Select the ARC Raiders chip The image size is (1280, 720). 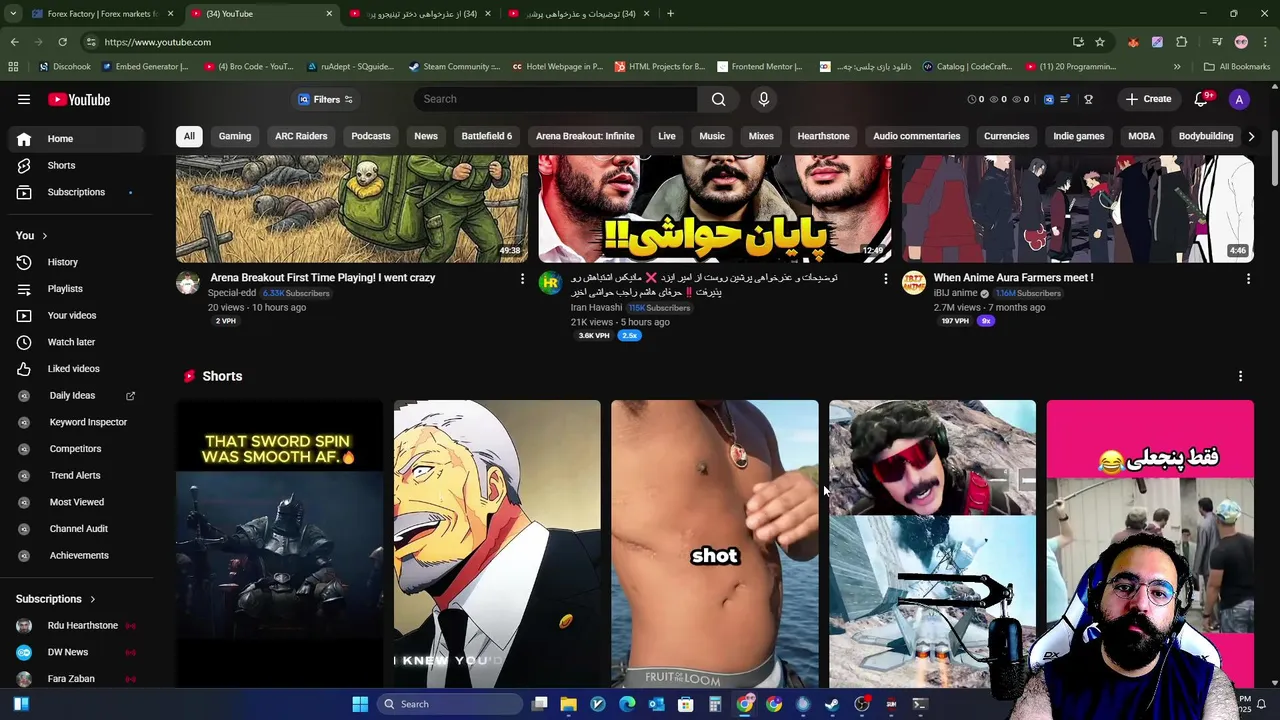pos(301,136)
